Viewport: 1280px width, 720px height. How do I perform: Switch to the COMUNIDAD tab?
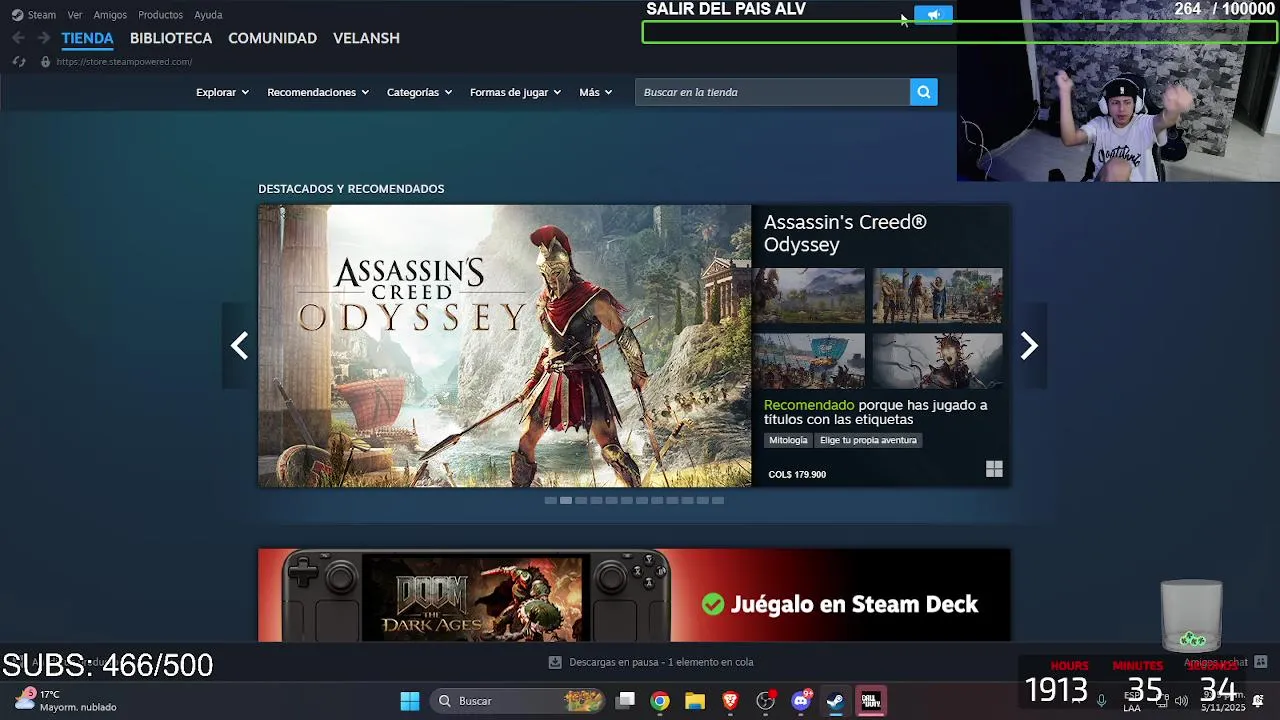coord(272,38)
